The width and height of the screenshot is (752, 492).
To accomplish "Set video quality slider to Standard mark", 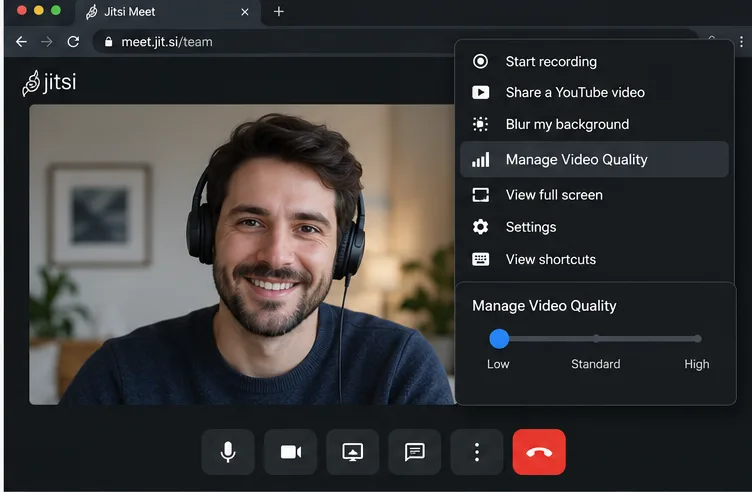I will click(x=596, y=339).
